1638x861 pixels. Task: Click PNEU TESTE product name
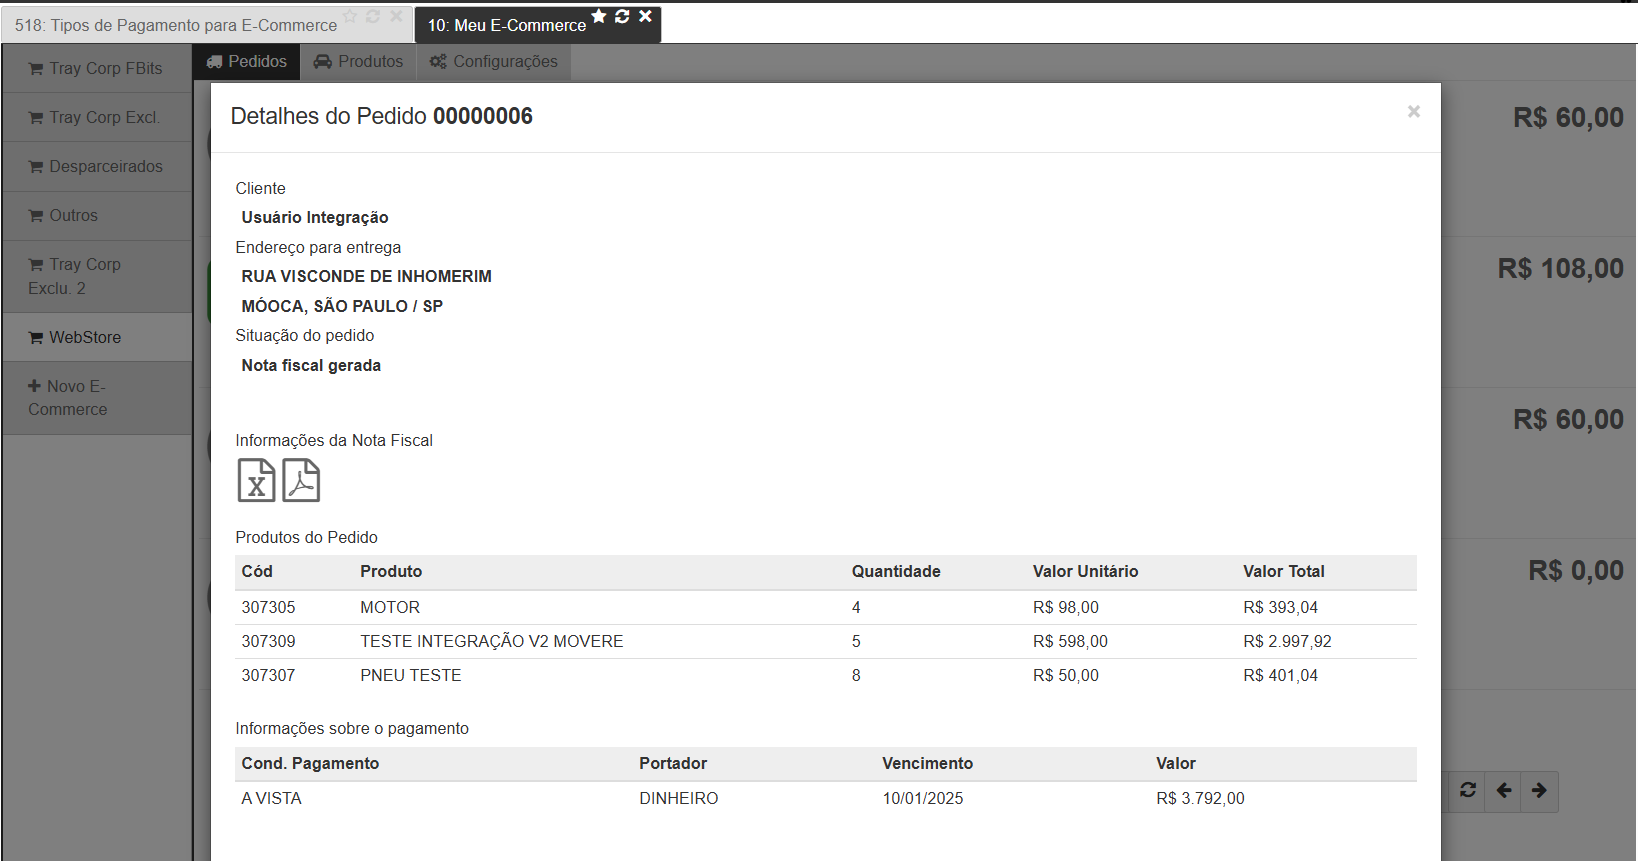pyautogui.click(x=411, y=675)
